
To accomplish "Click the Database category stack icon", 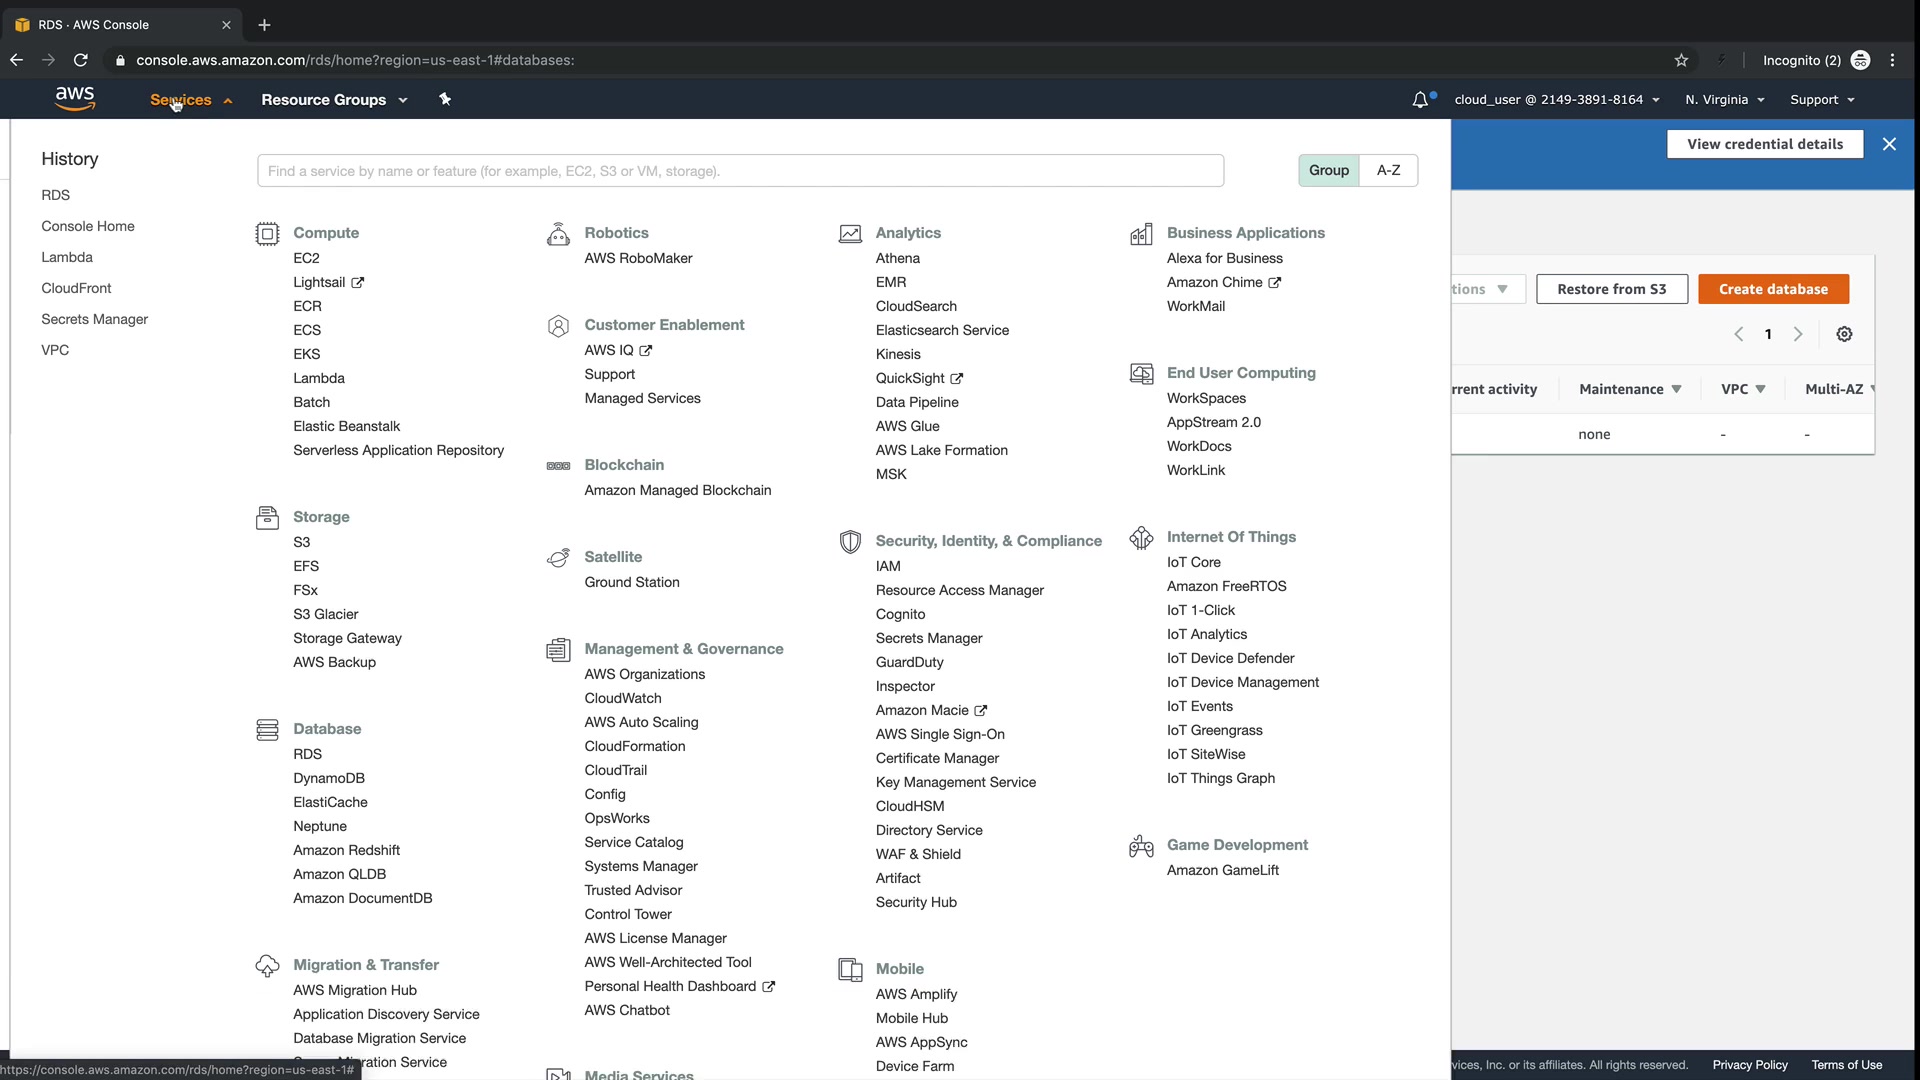I will coord(267,730).
